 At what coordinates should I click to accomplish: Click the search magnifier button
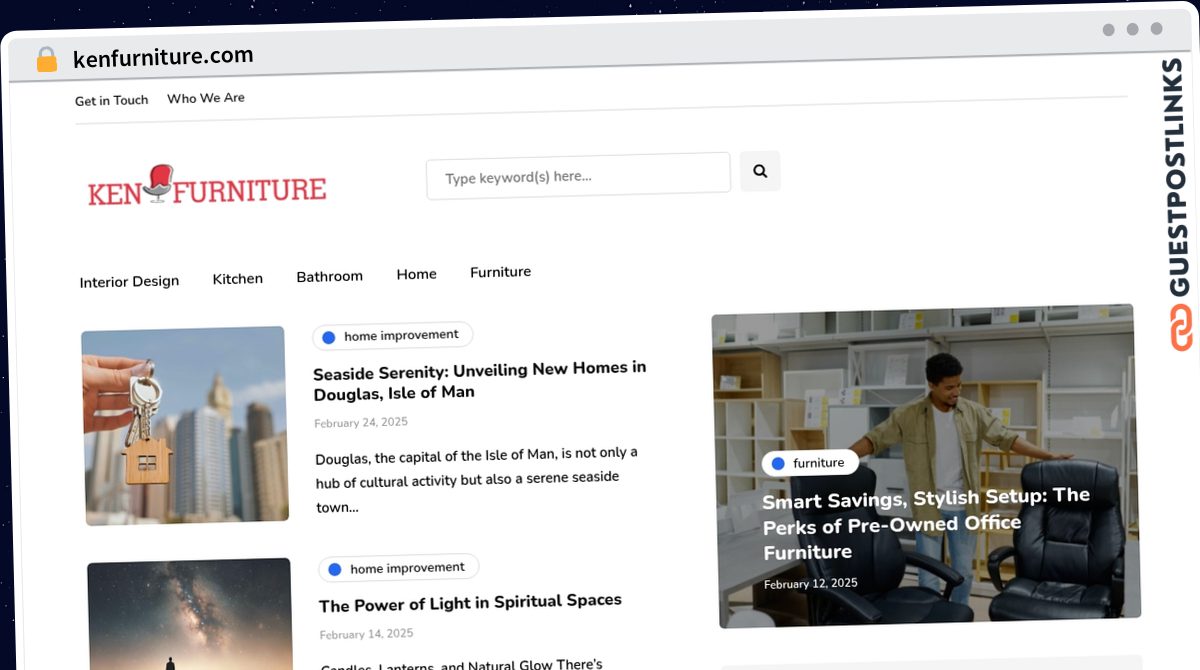pyautogui.click(x=760, y=171)
